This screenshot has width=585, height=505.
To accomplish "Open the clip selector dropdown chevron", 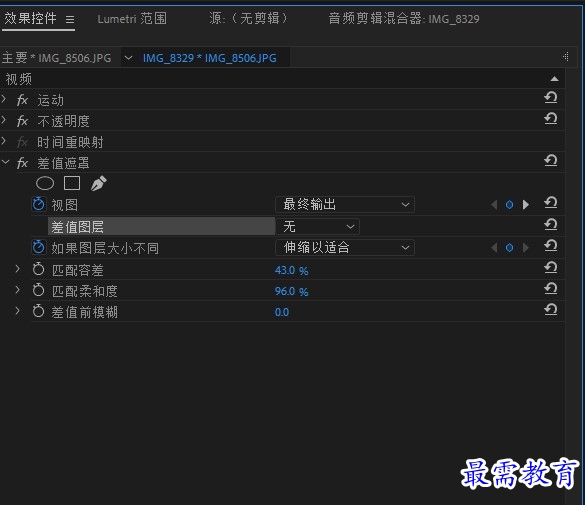I will (x=128, y=58).
